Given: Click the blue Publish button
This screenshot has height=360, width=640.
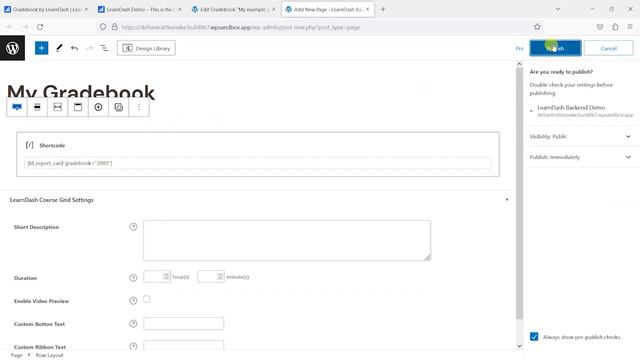Looking at the screenshot, I should pos(555,48).
